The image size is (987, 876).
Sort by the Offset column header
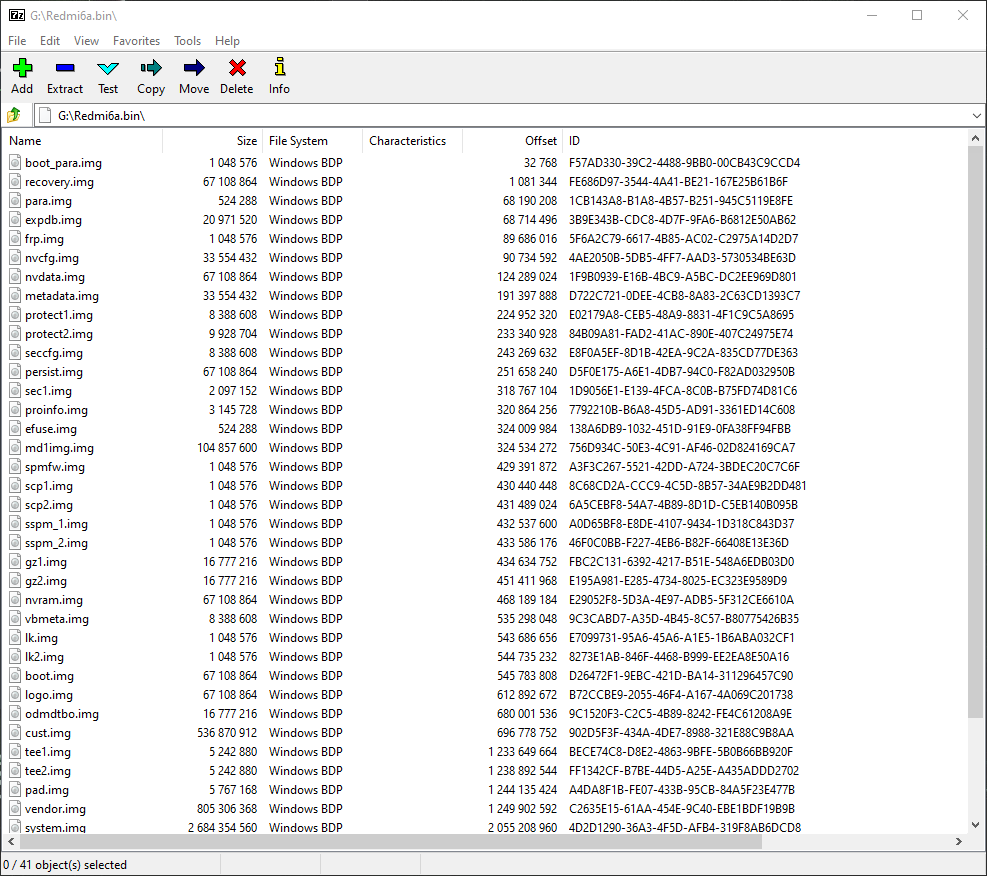512,141
